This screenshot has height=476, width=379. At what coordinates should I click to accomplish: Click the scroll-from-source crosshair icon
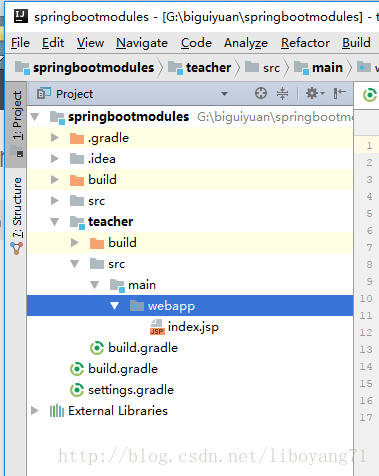(261, 93)
